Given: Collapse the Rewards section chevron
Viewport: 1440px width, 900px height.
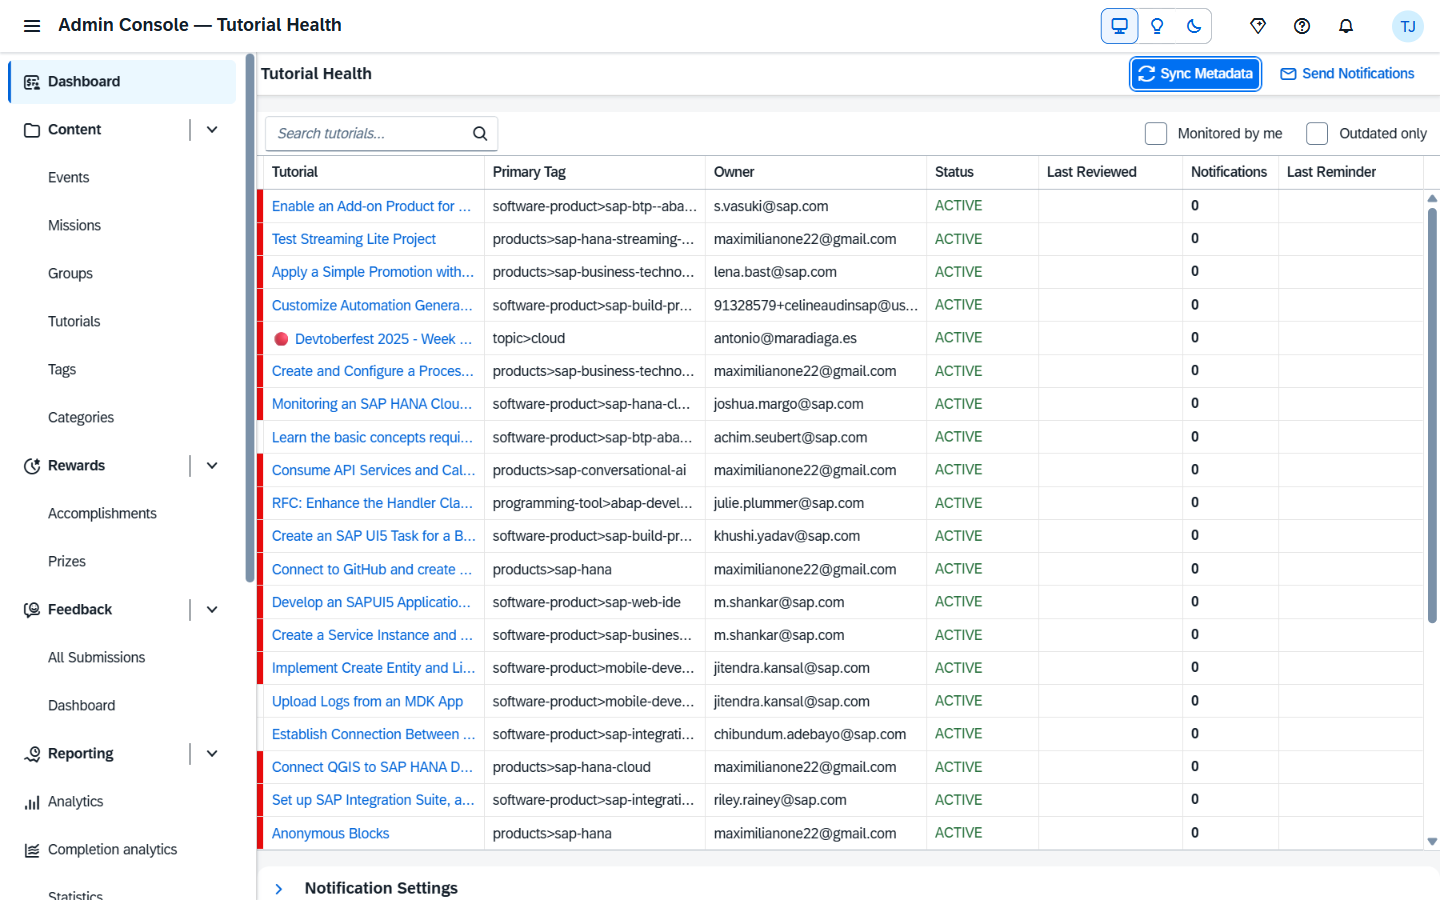Looking at the screenshot, I should (212, 466).
